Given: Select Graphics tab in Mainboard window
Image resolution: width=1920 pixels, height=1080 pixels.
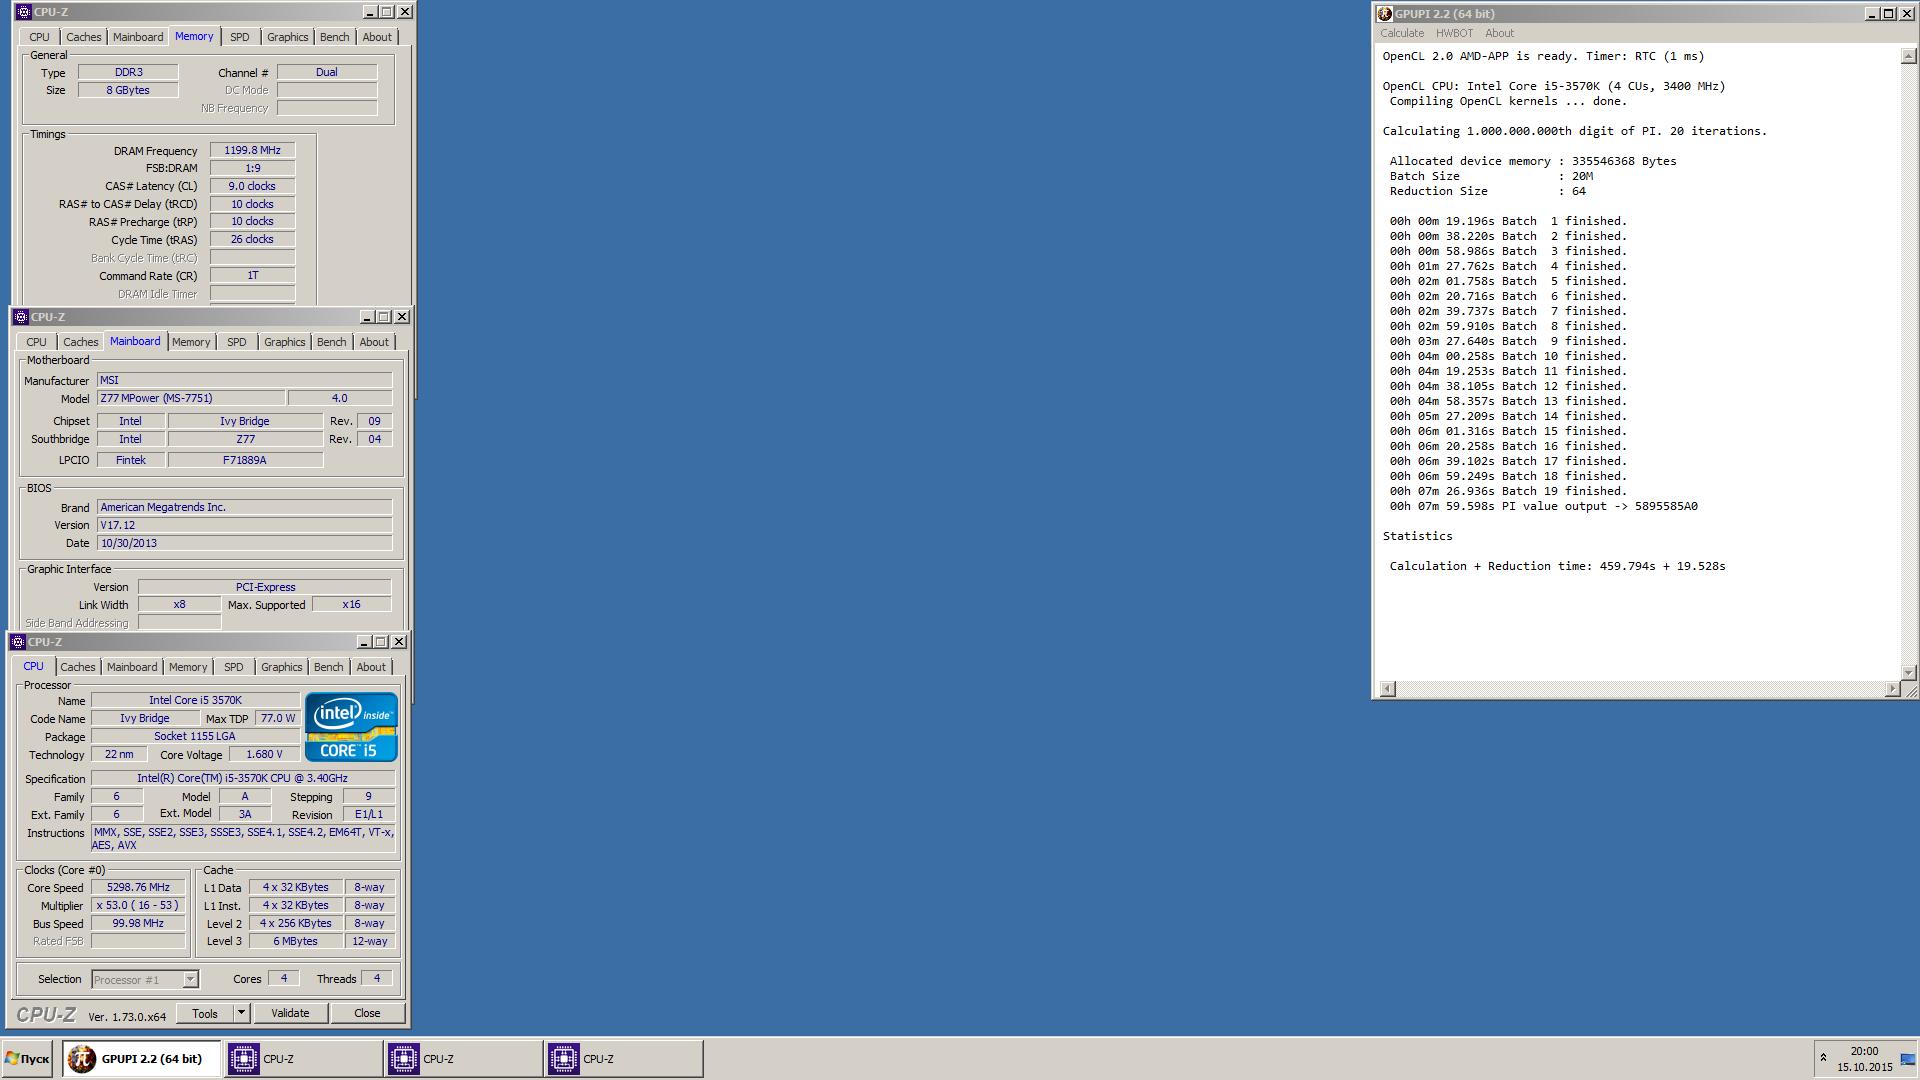Looking at the screenshot, I should pyautogui.click(x=285, y=342).
